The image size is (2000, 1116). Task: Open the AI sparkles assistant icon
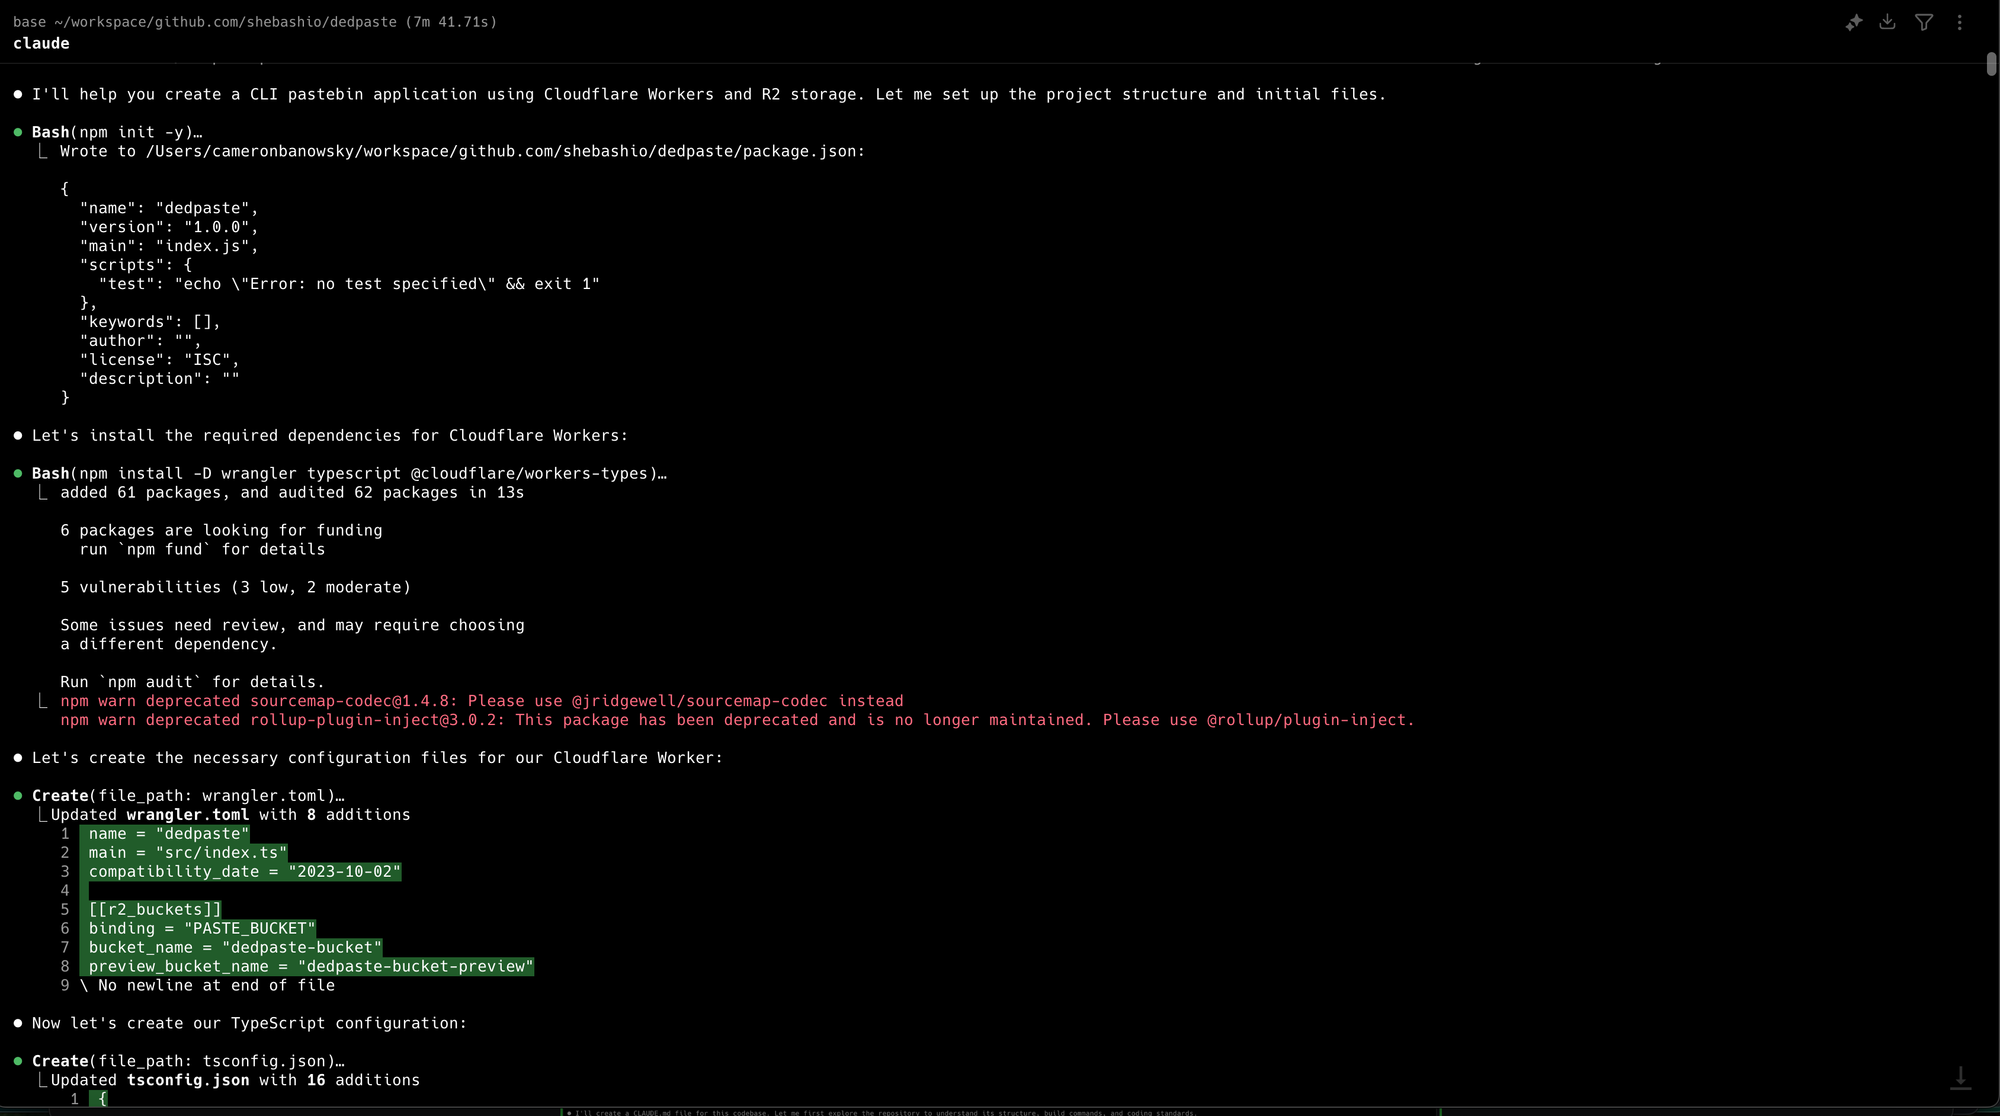(1854, 22)
